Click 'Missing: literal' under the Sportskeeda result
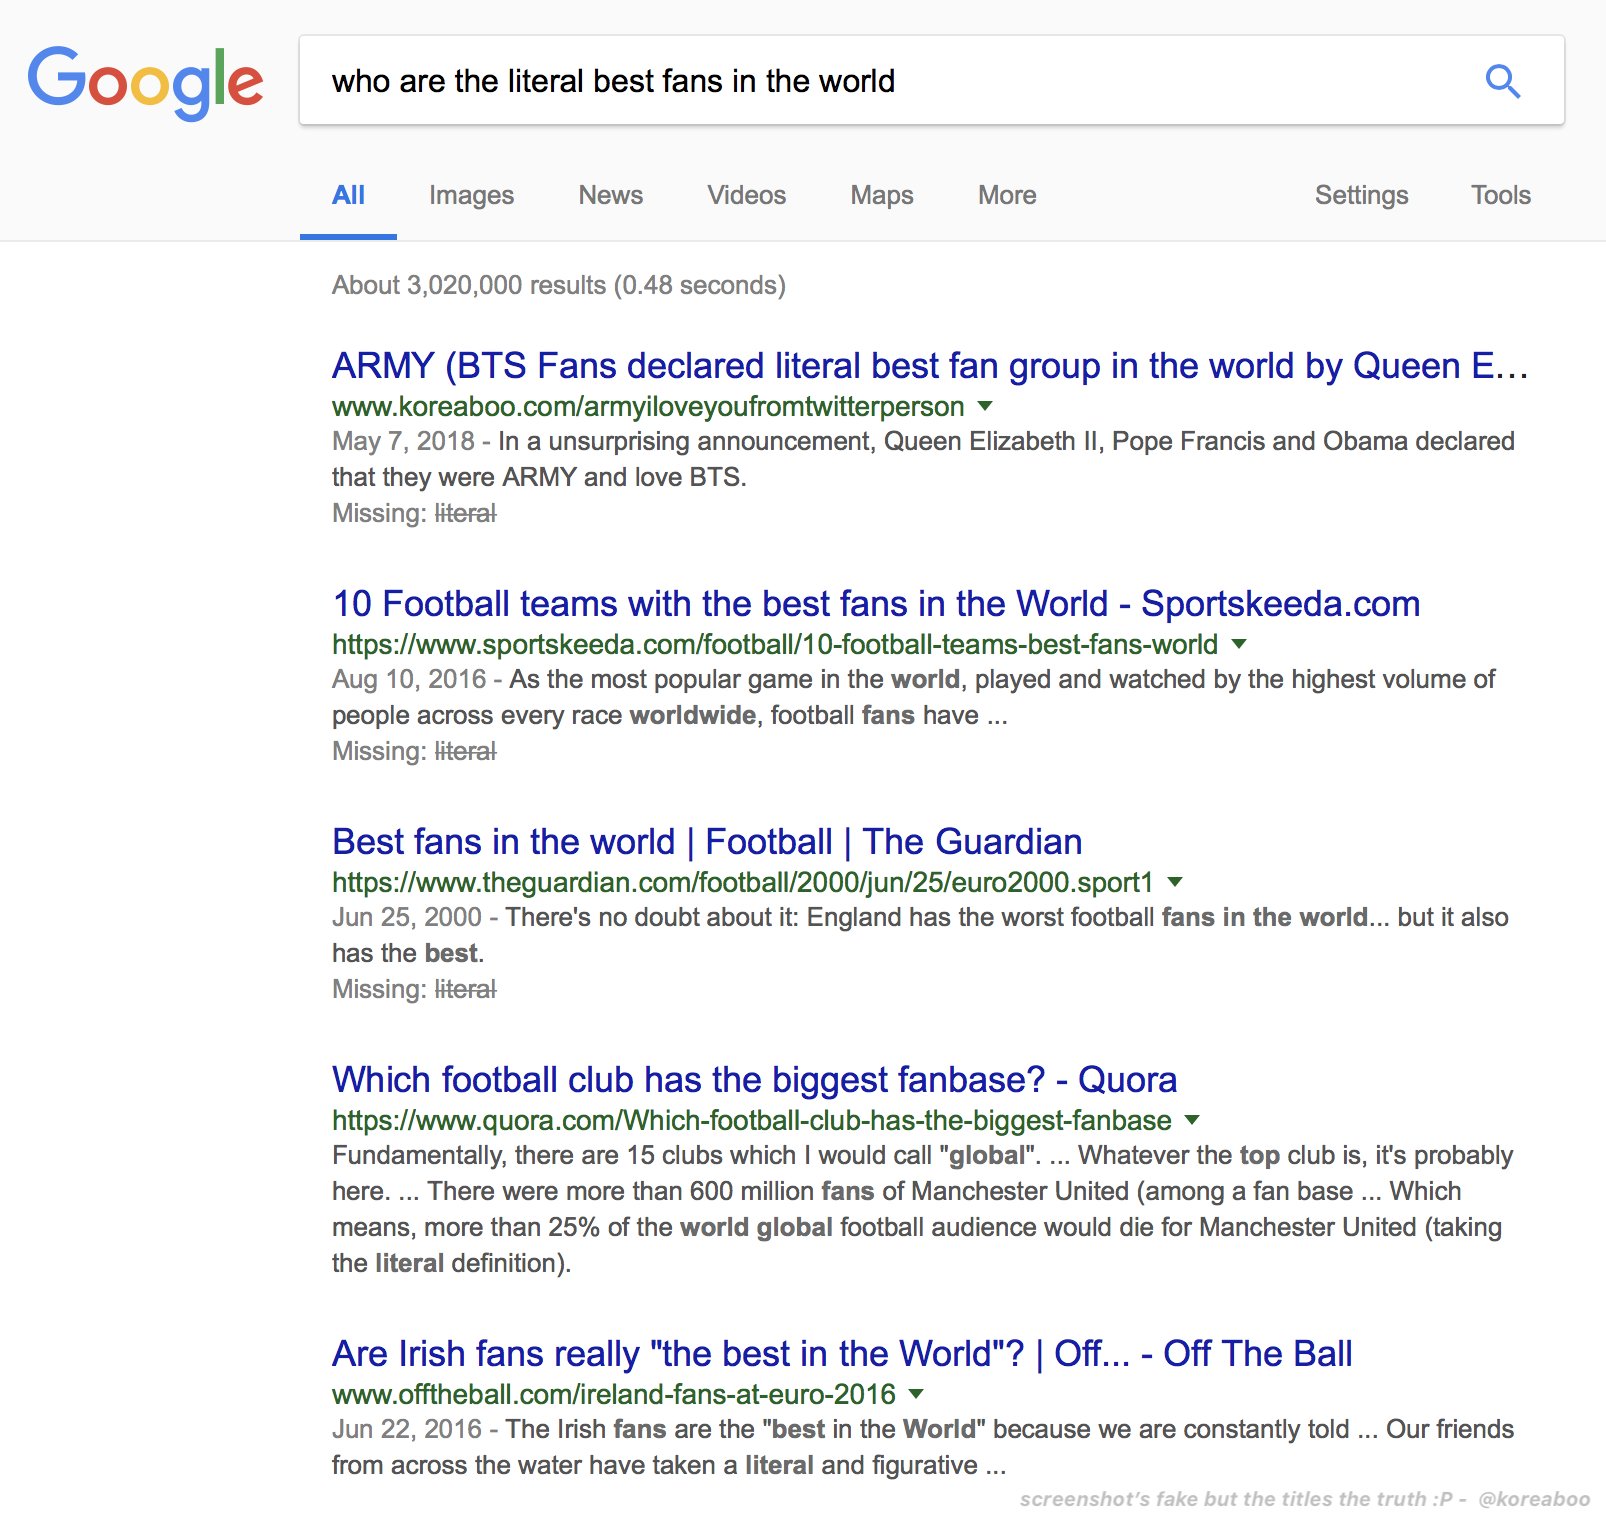1606x1524 pixels. coord(414,752)
